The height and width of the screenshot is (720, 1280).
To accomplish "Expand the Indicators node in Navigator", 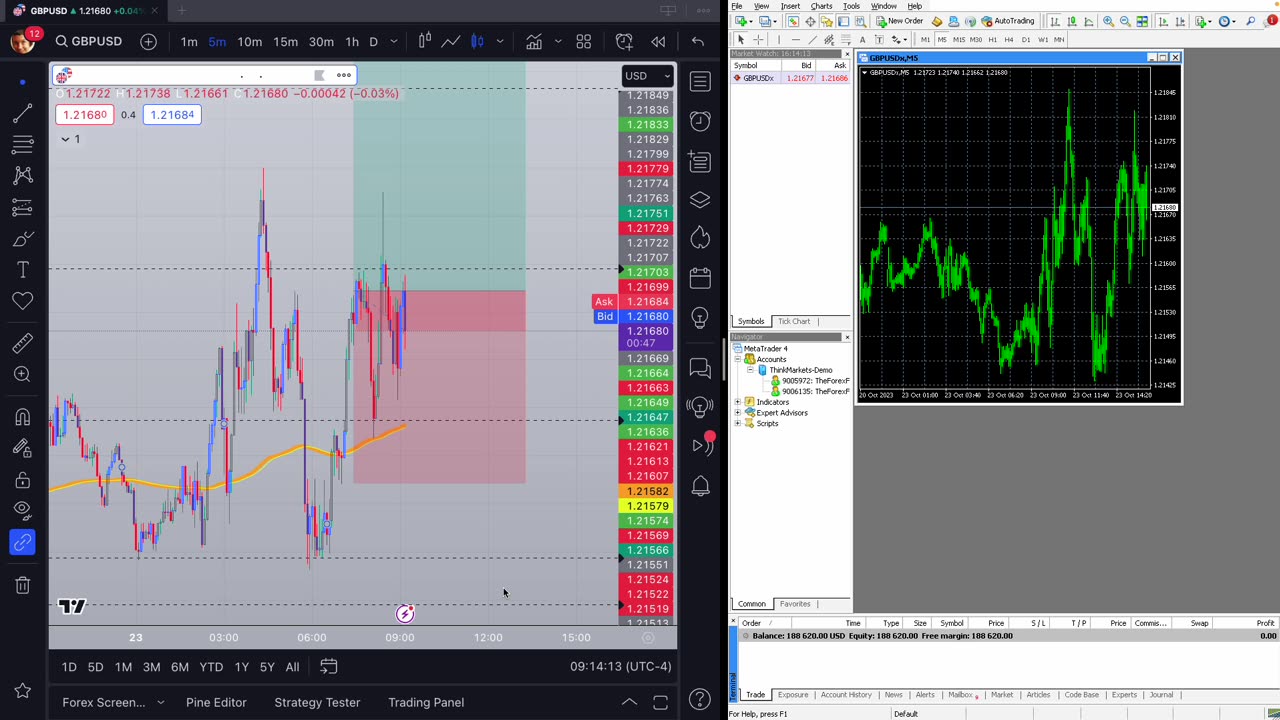I will (x=738, y=402).
